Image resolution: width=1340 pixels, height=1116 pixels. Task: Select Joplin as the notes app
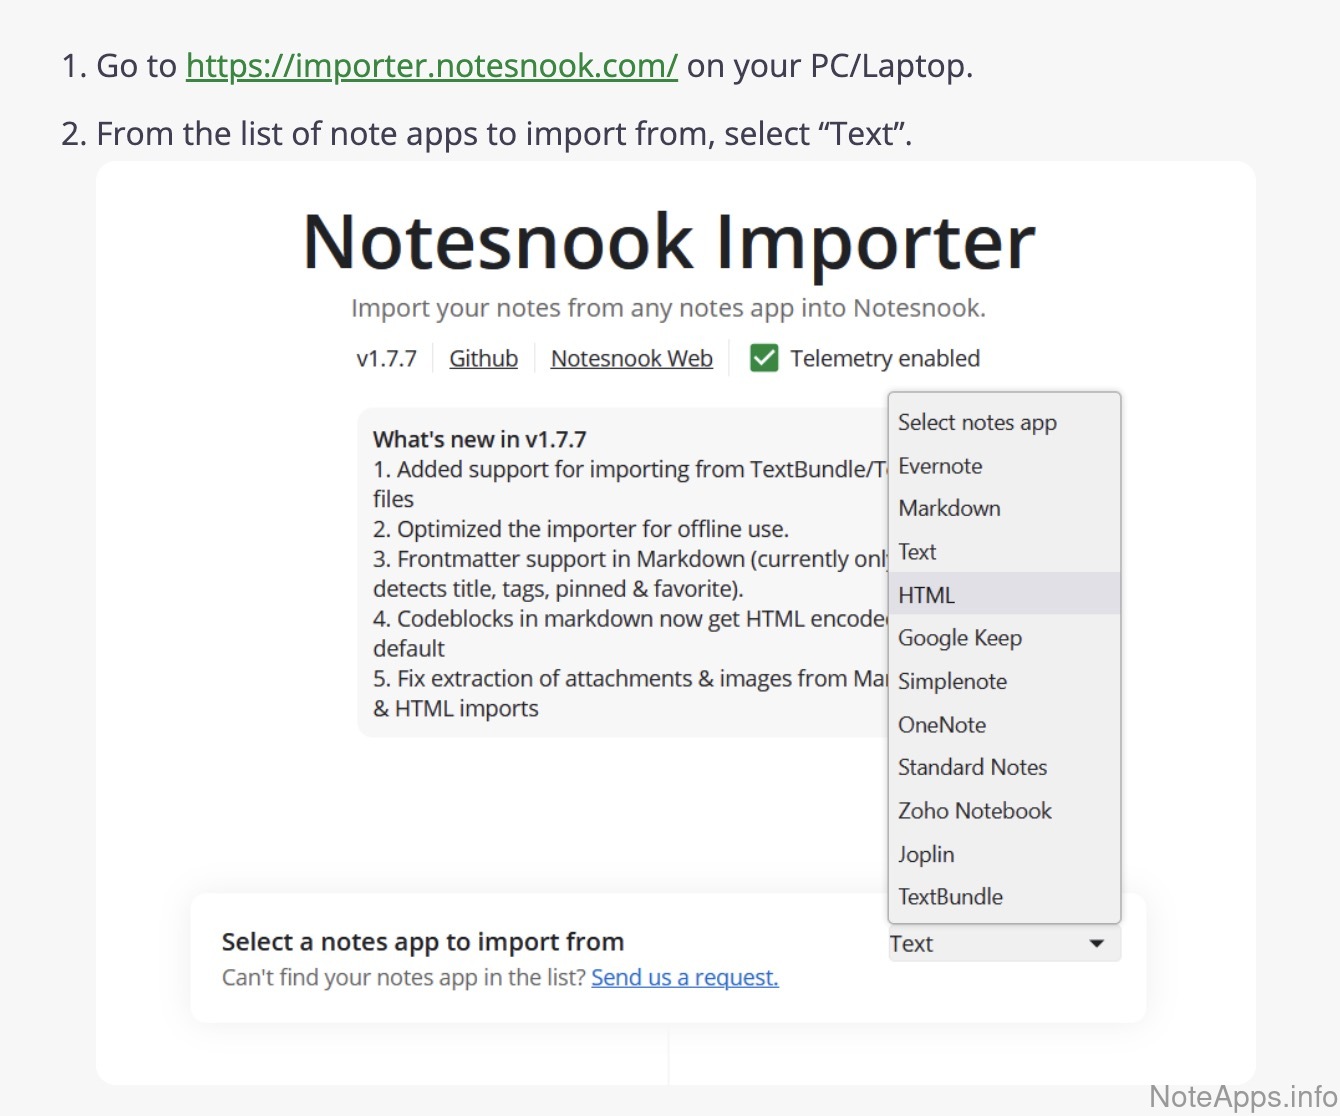(926, 854)
